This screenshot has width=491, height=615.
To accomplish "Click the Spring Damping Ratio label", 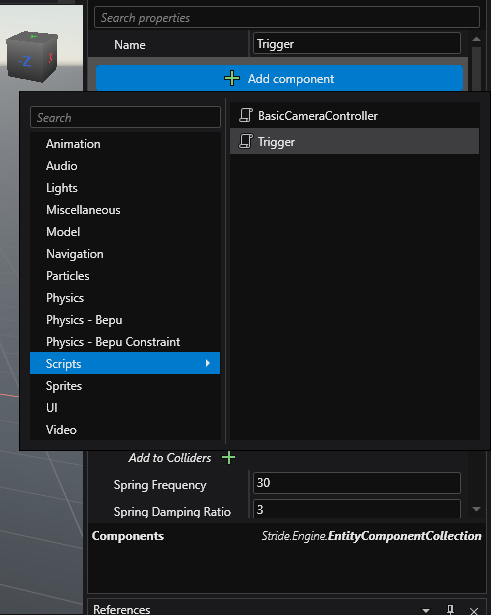I will tap(172, 511).
